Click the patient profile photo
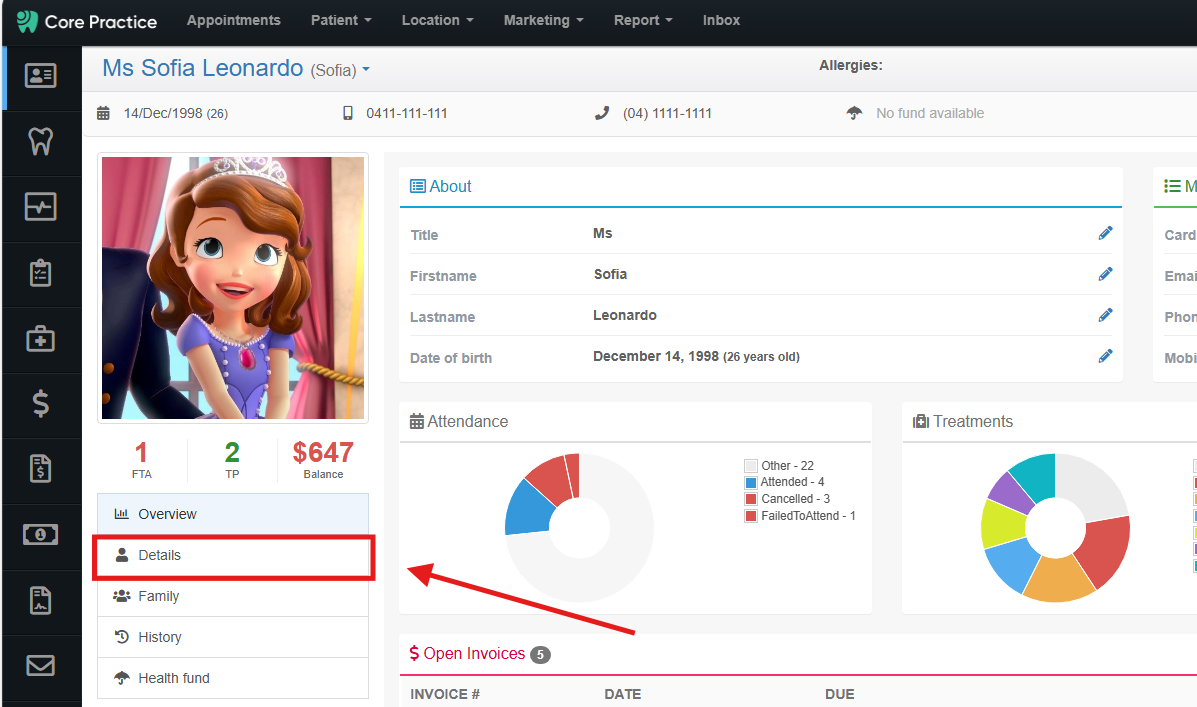1197x707 pixels. (x=233, y=288)
